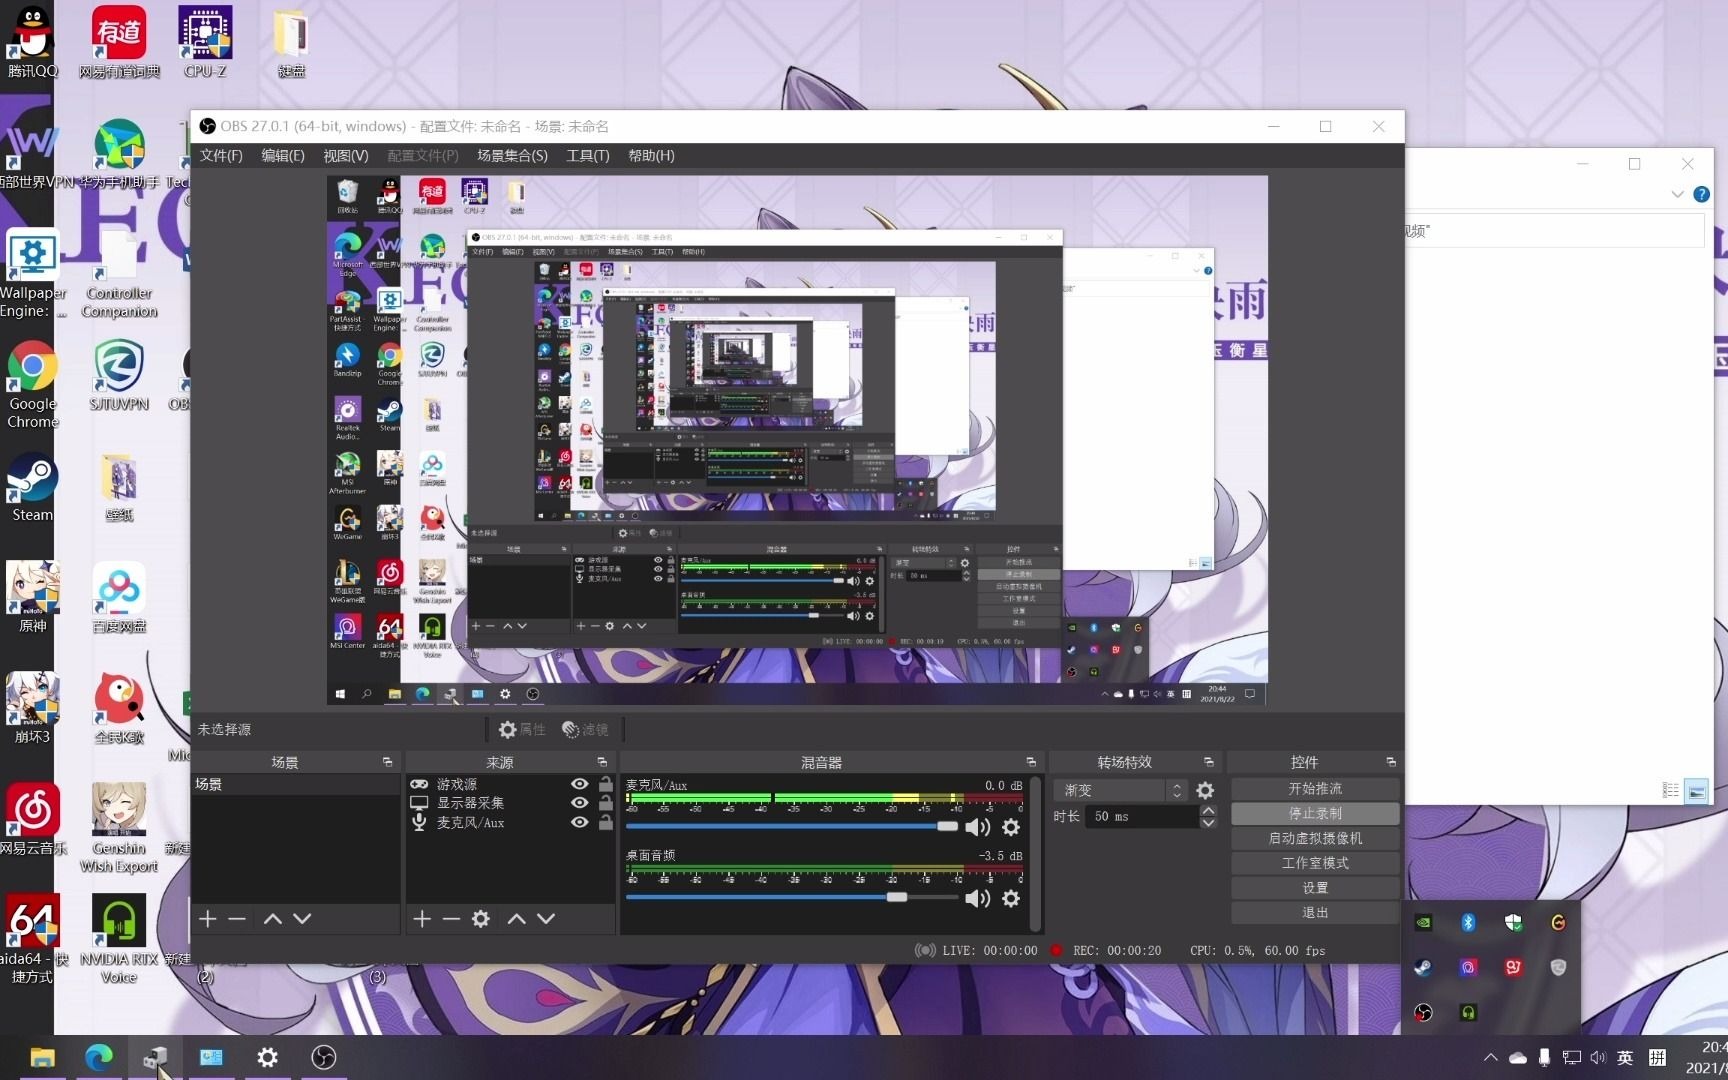Move scene down in 场景 panel
This screenshot has width=1728, height=1080.
tap(302, 918)
